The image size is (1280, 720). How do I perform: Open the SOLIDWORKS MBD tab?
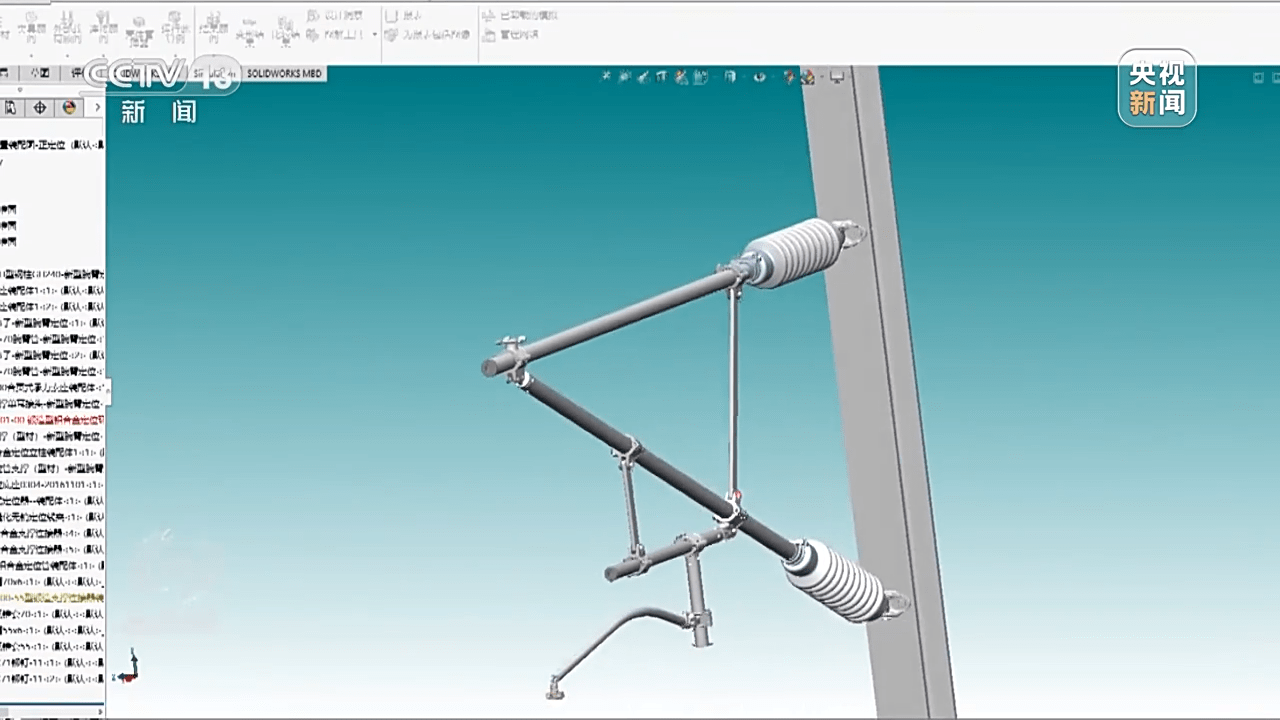[285, 74]
